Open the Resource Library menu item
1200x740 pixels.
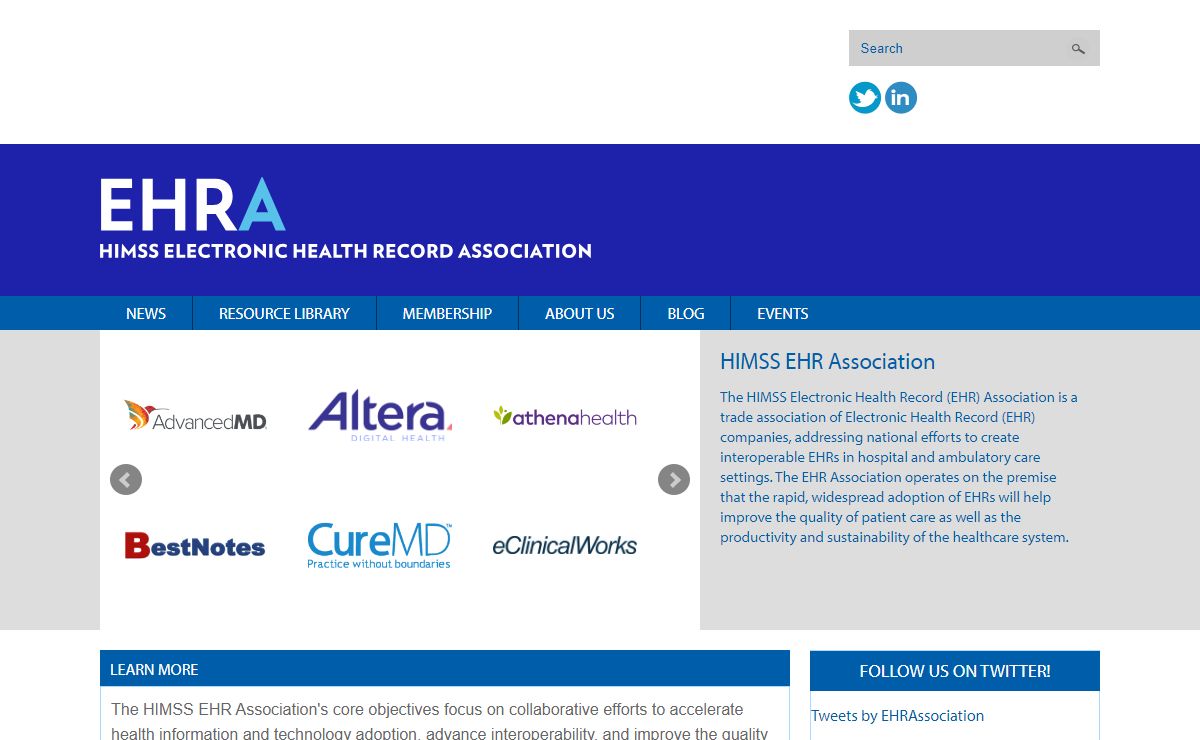point(284,313)
